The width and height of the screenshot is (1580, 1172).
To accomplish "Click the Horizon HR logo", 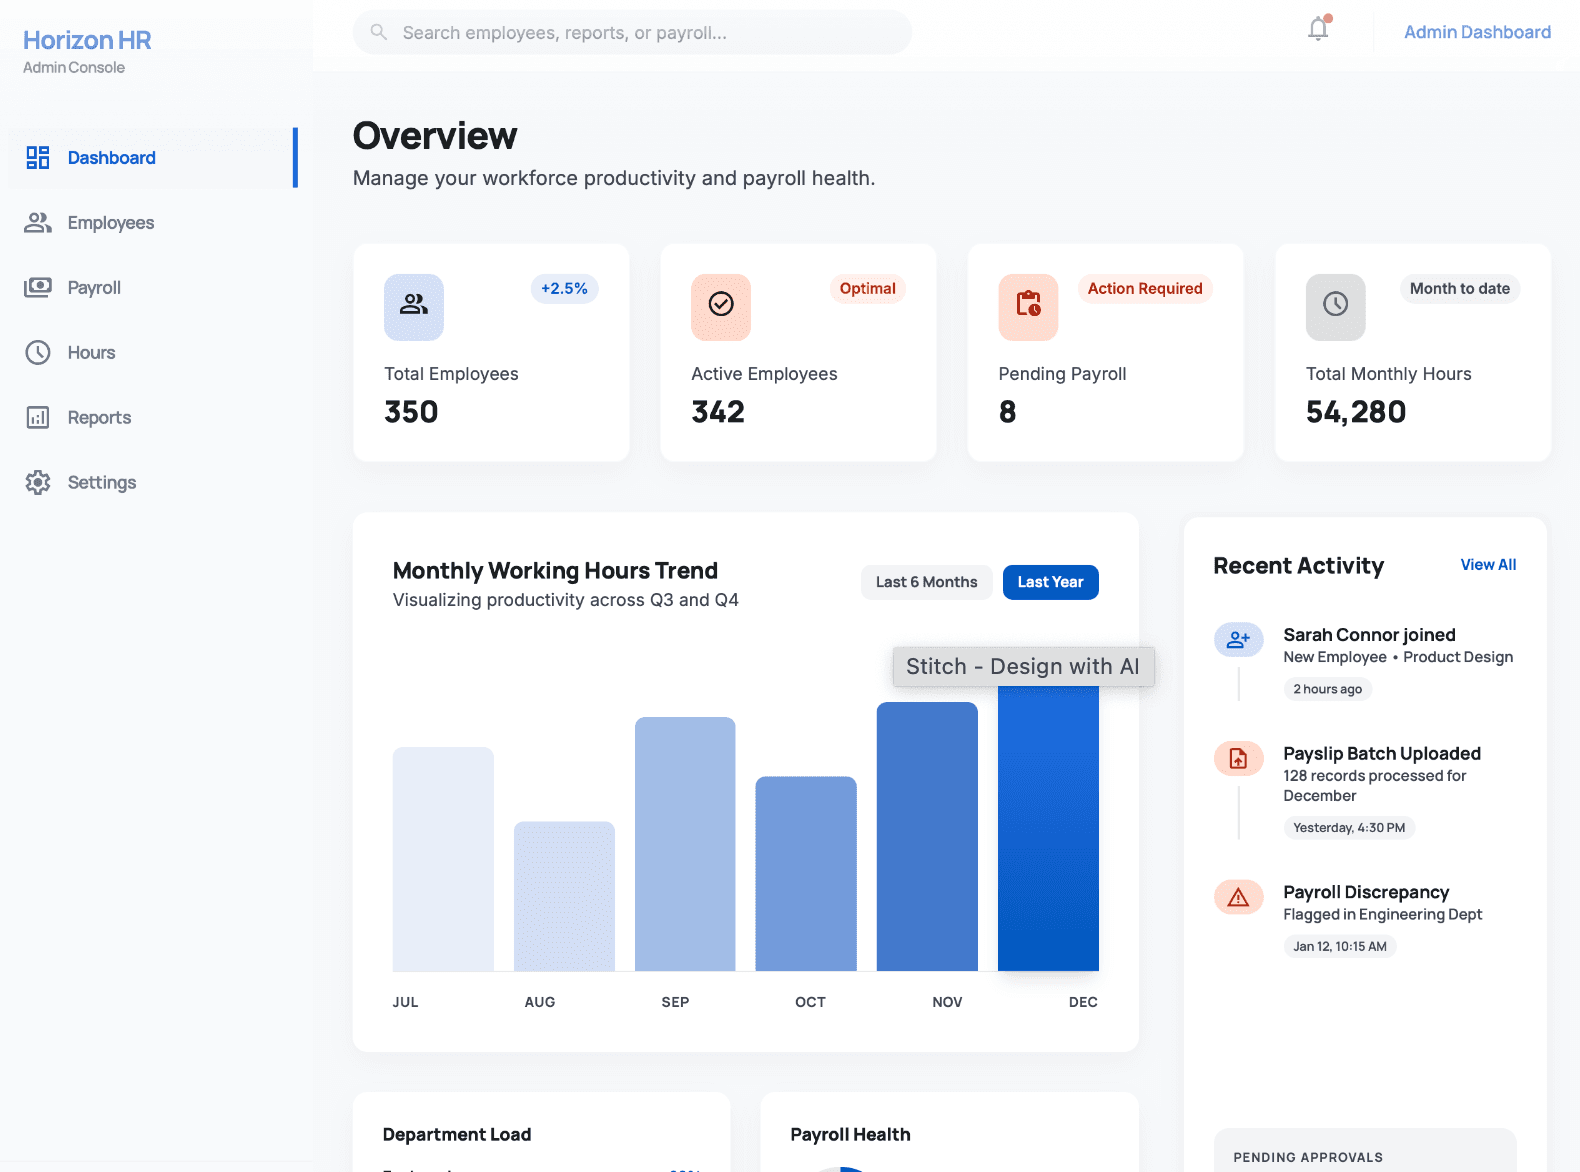I will 87,40.
